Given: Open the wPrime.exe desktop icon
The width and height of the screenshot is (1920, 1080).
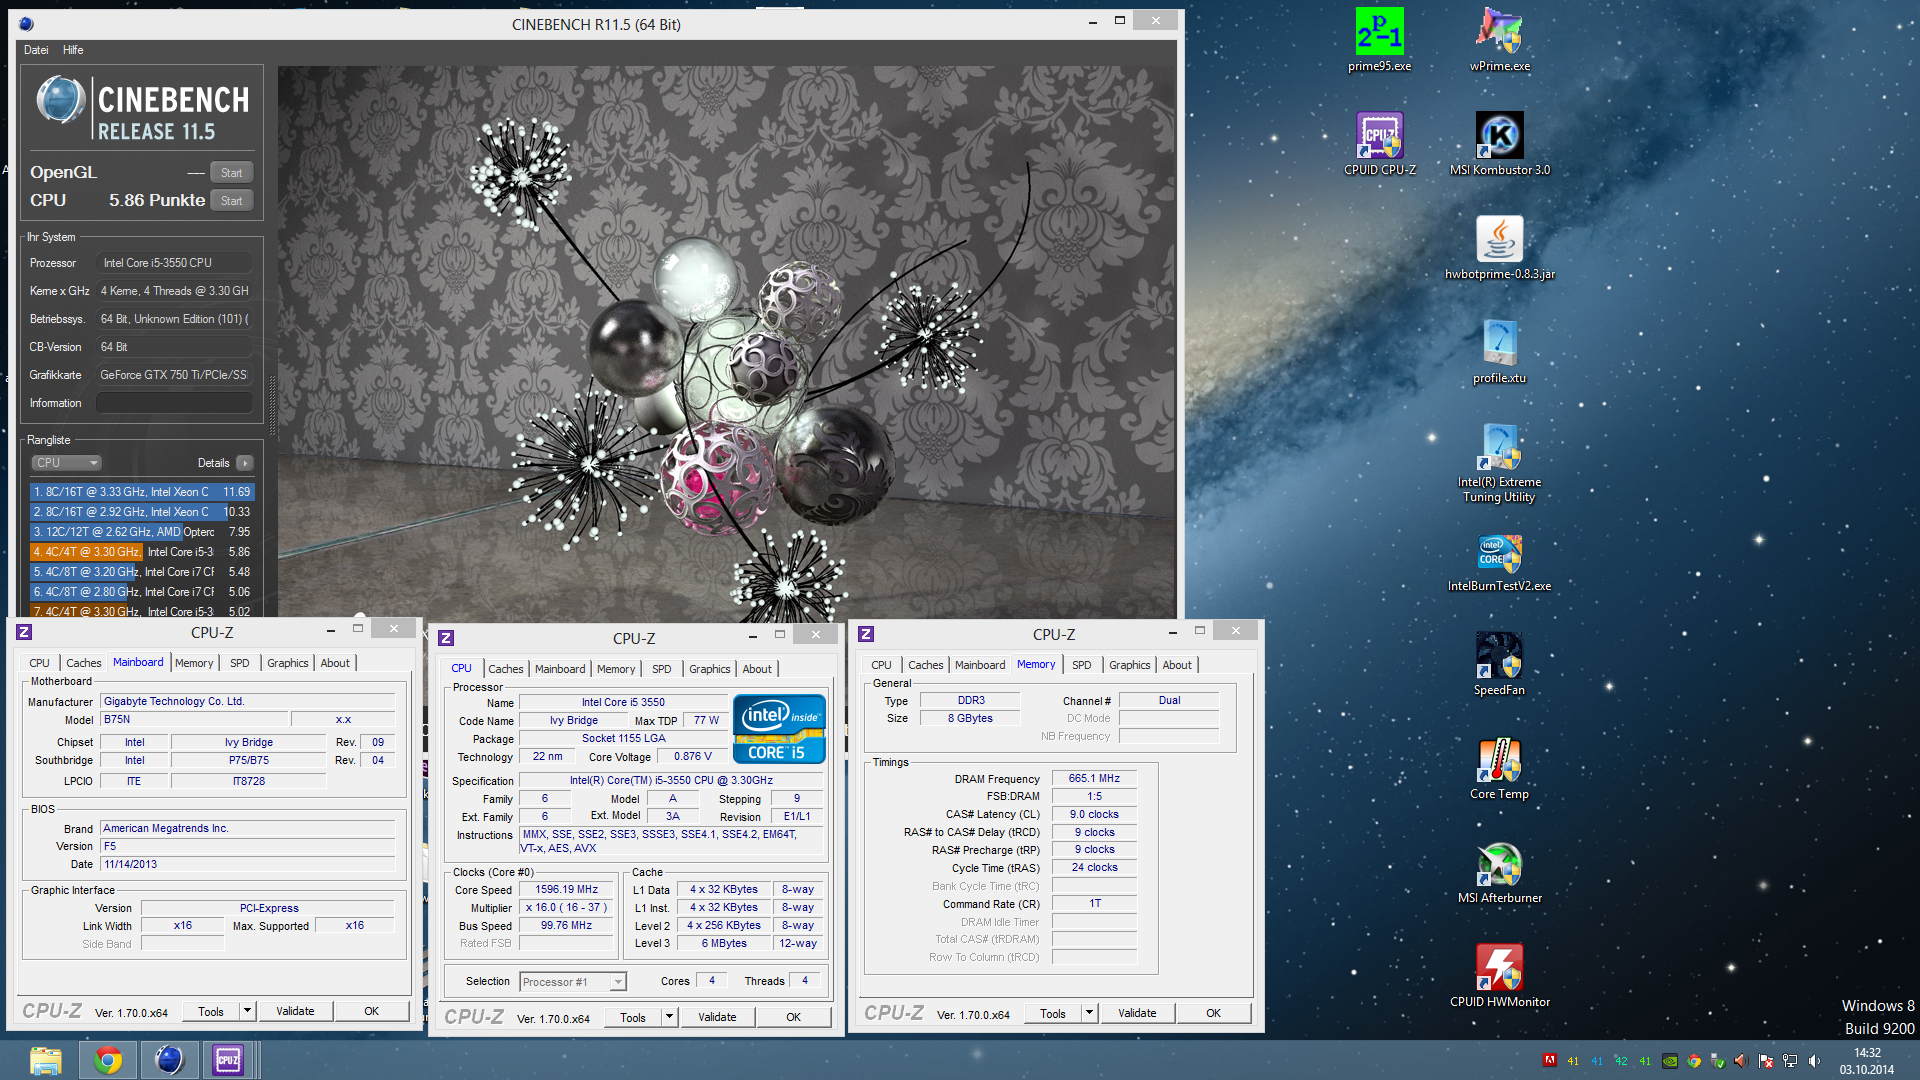Looking at the screenshot, I should click(1499, 40).
